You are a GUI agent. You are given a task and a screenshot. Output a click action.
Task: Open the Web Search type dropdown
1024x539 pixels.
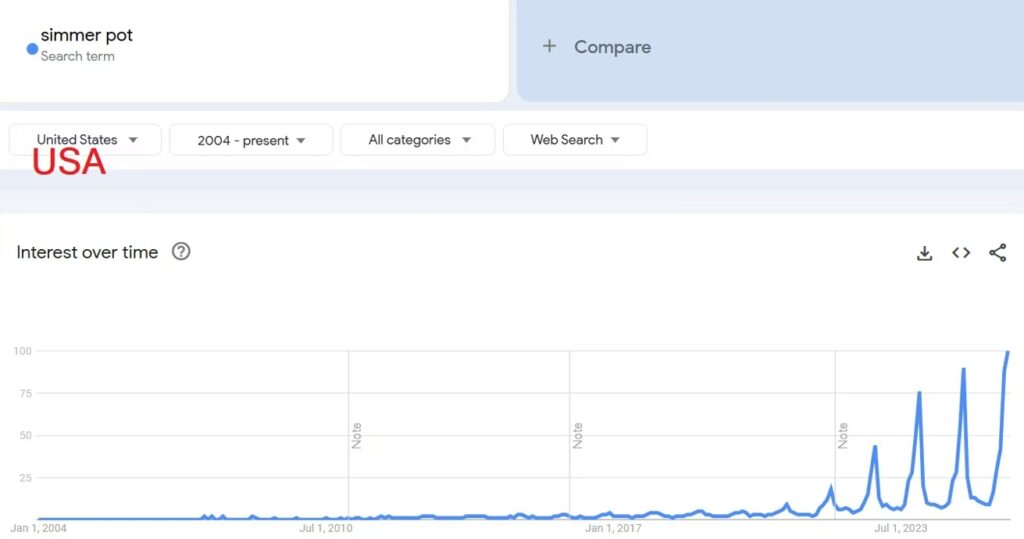click(575, 140)
